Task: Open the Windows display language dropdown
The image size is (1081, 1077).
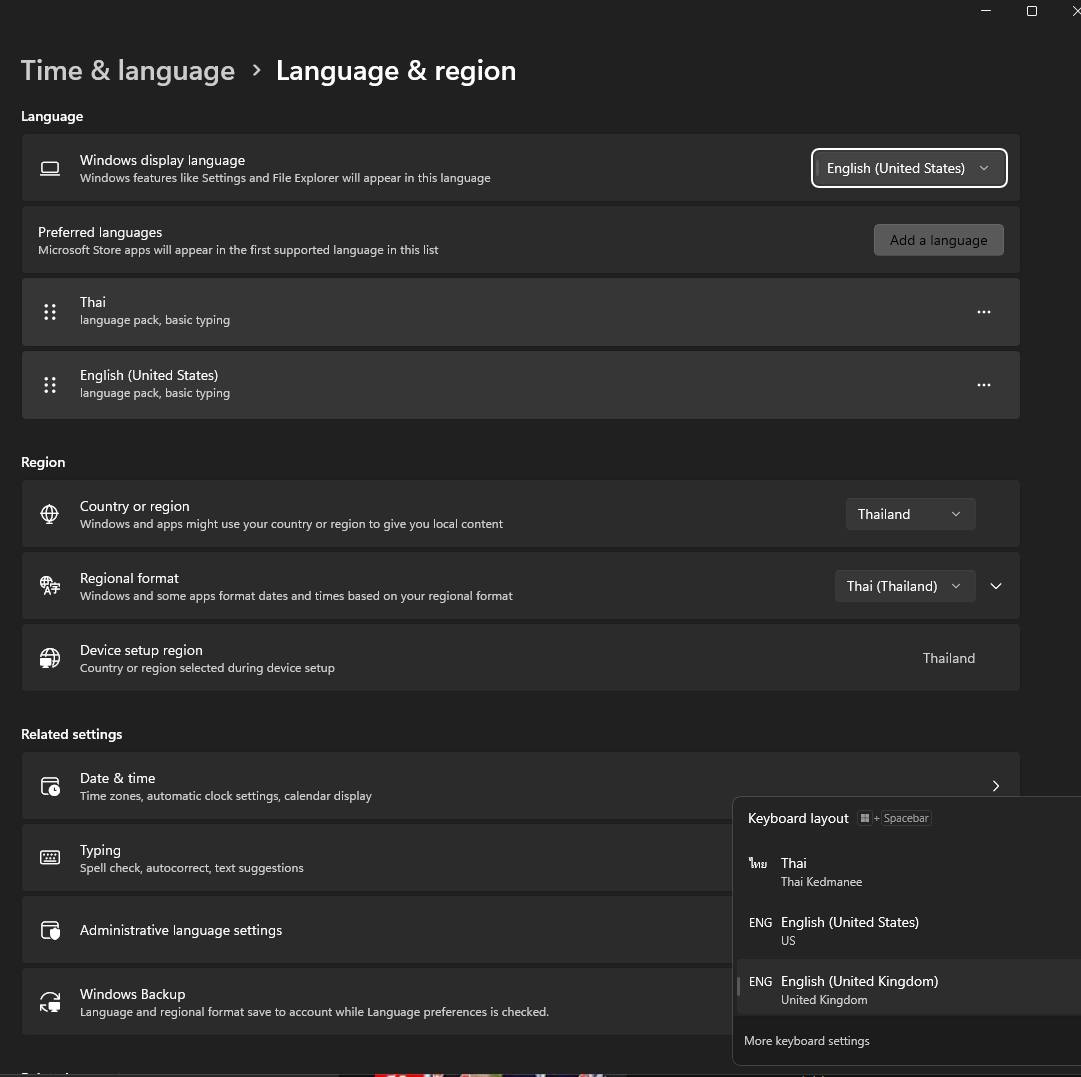Action: click(x=909, y=168)
